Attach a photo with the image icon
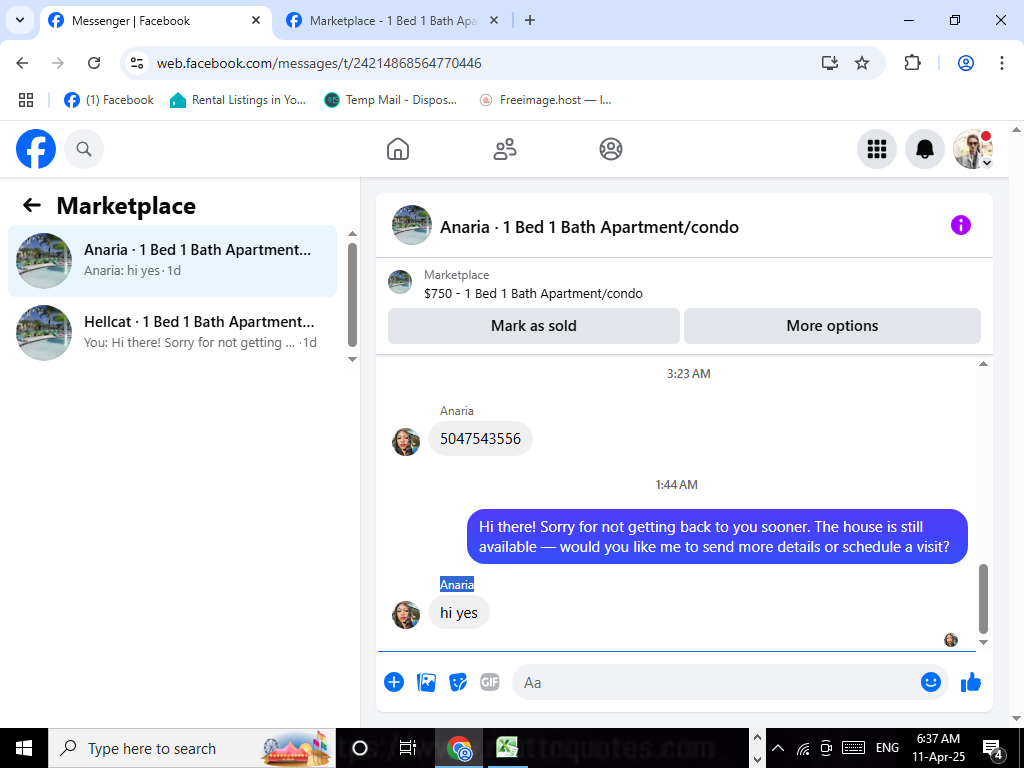The width and height of the screenshot is (1024, 768). (x=426, y=682)
